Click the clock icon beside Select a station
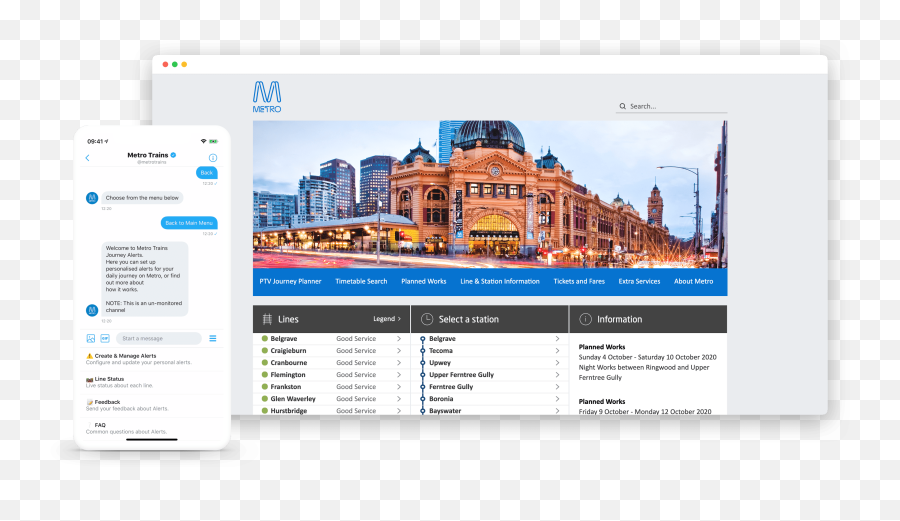Image resolution: width=900 pixels, height=521 pixels. (x=426, y=319)
